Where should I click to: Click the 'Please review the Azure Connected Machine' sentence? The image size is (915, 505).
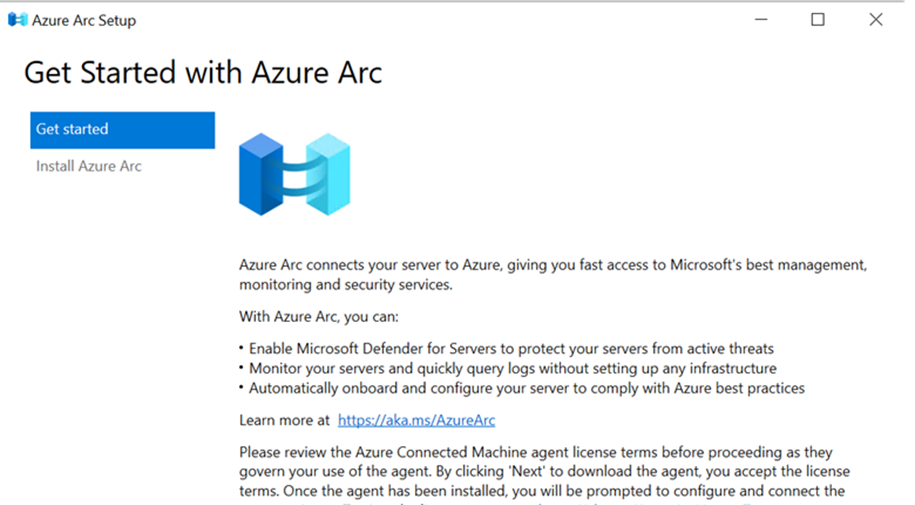(x=536, y=452)
